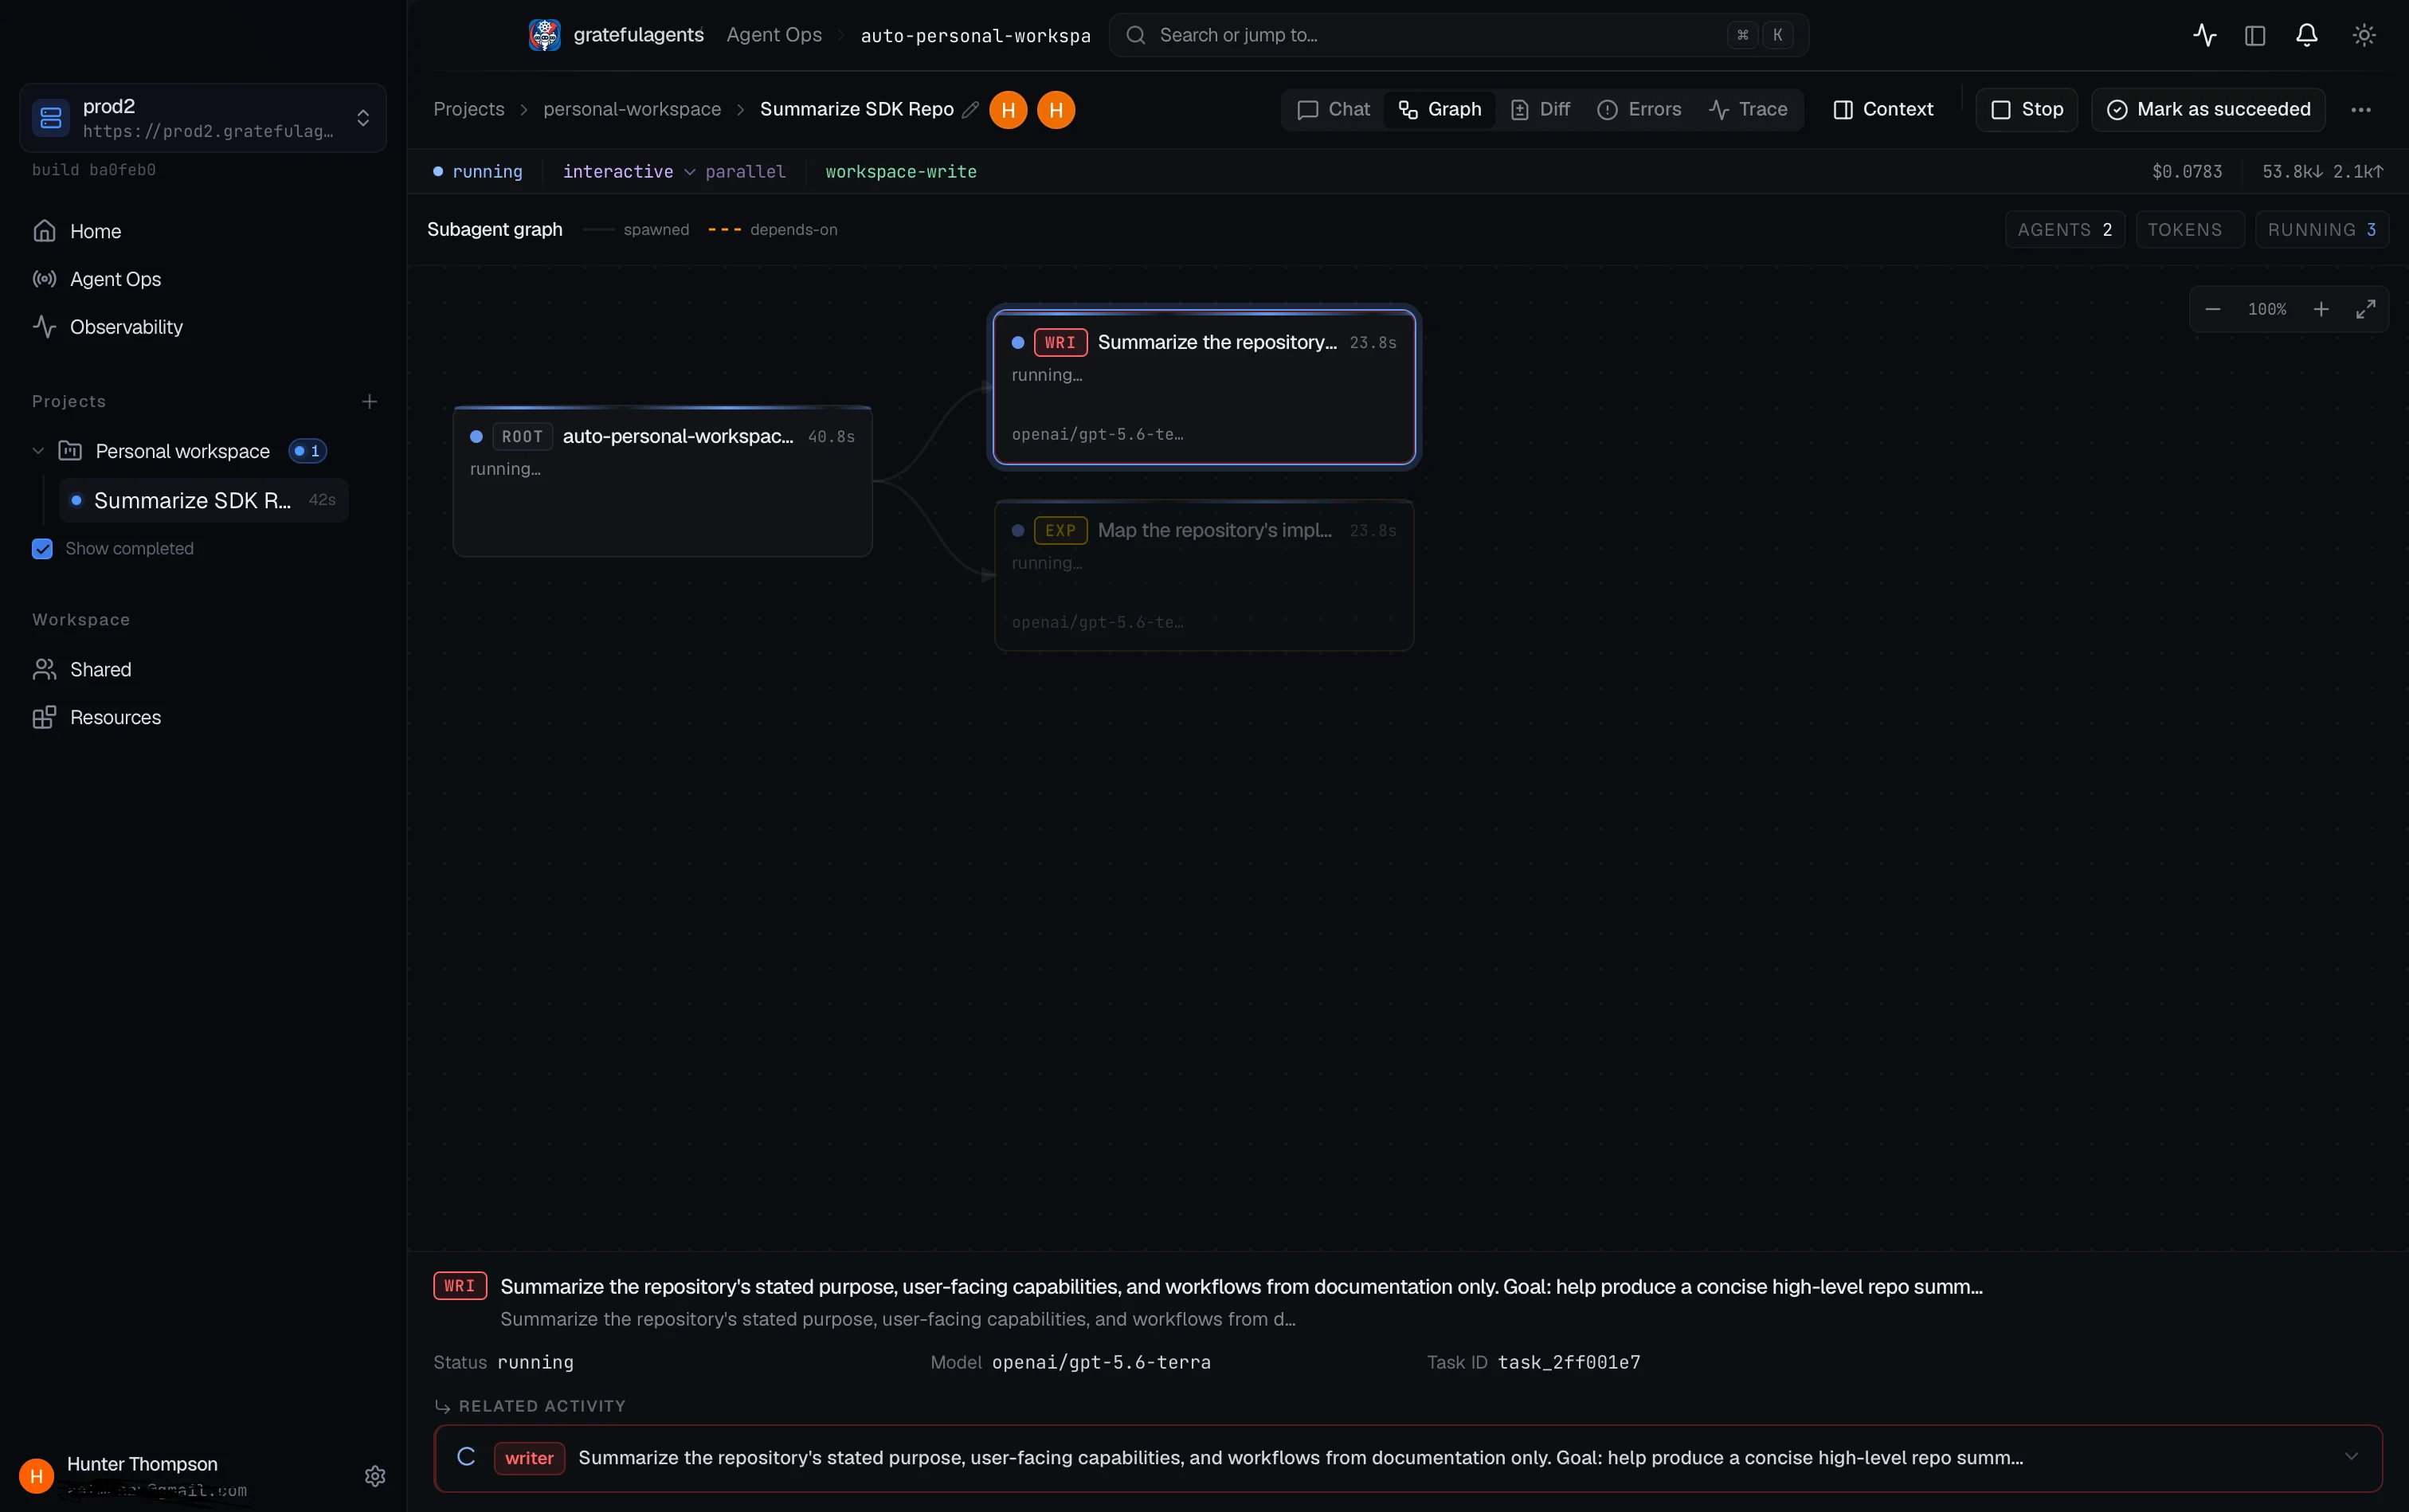Go to Home in sidebar

[x=95, y=231]
